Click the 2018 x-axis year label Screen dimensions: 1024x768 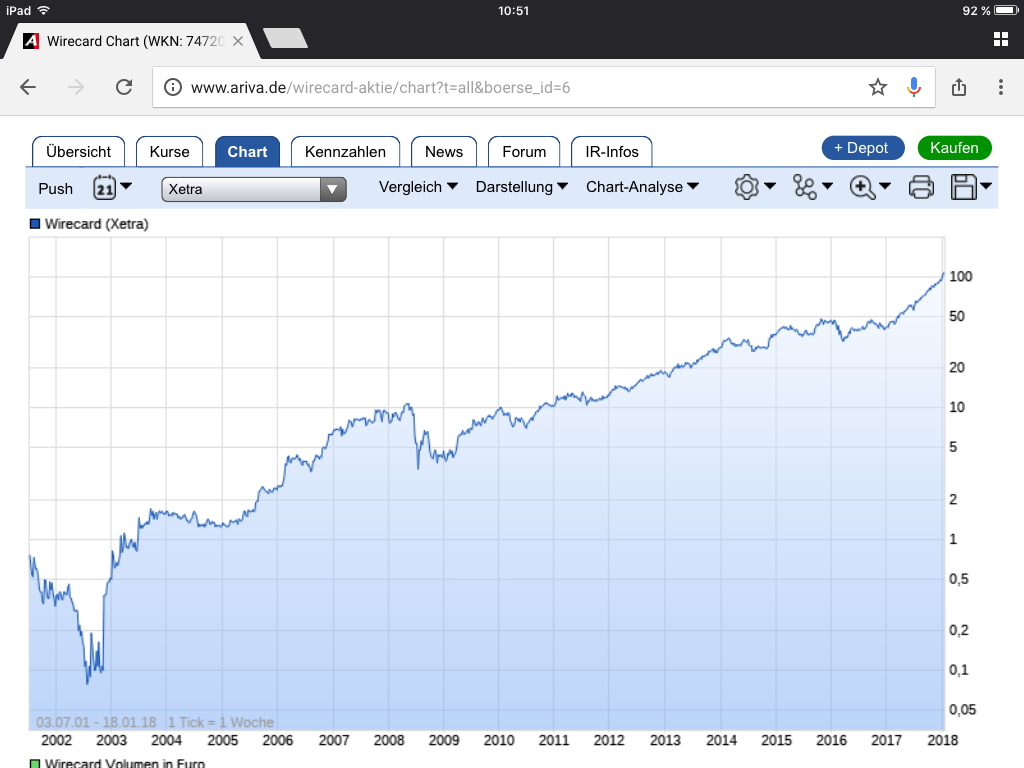(942, 740)
